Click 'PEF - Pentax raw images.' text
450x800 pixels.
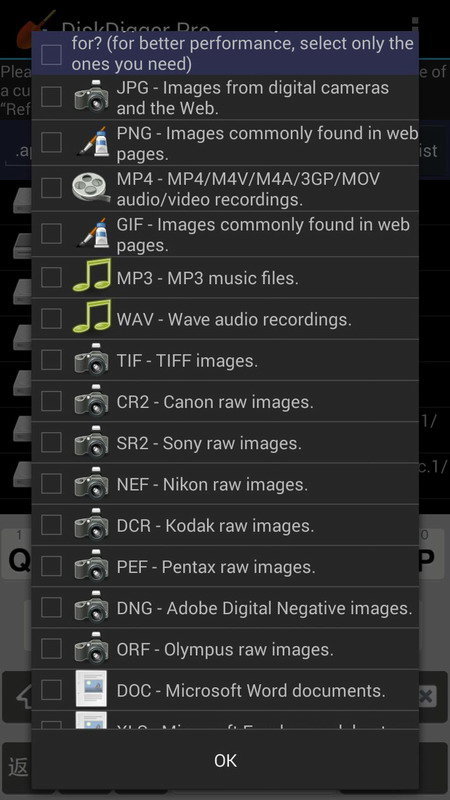coord(216,567)
